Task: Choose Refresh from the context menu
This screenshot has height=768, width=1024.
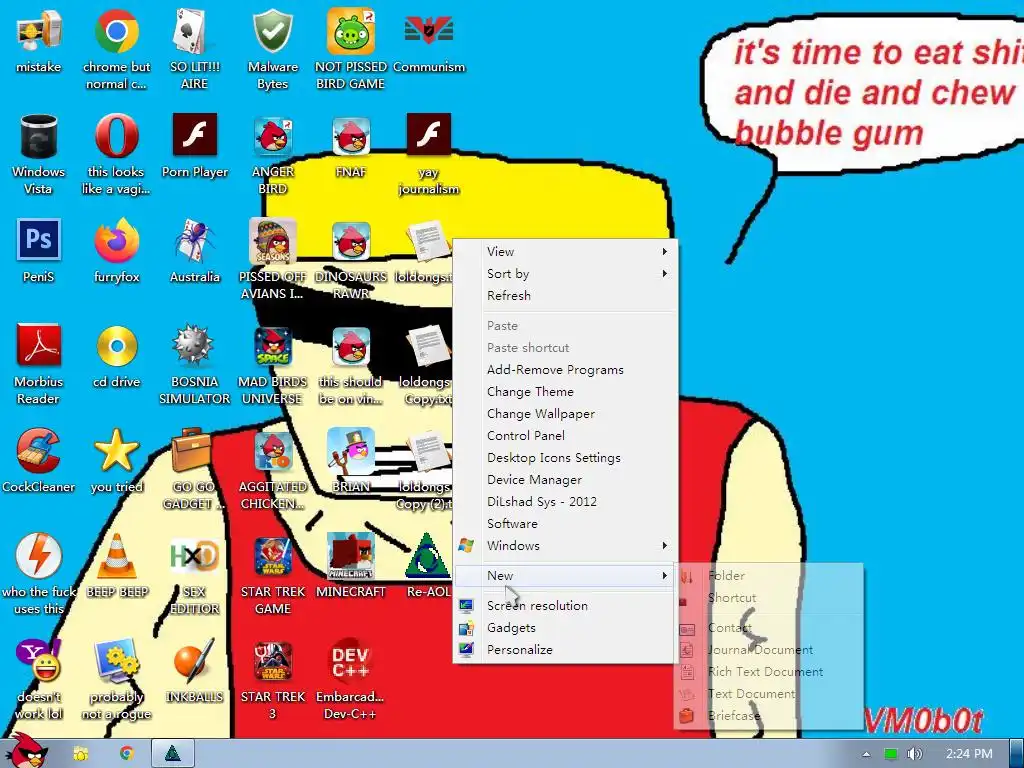Action: tap(565, 295)
